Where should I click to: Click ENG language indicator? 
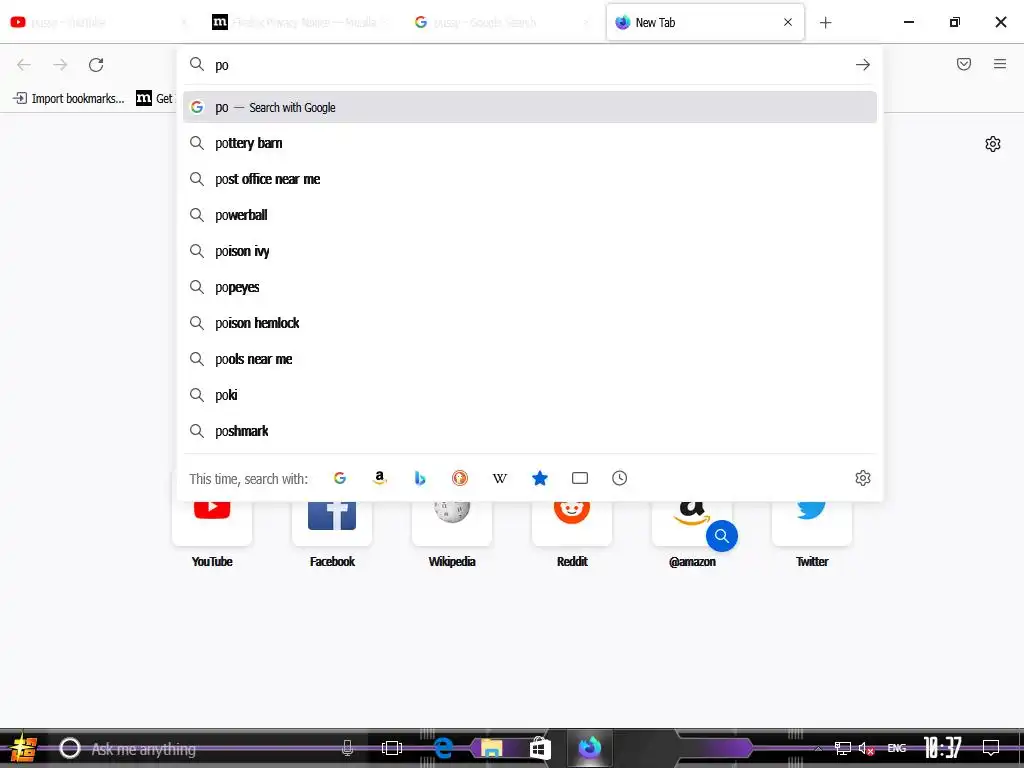point(897,748)
